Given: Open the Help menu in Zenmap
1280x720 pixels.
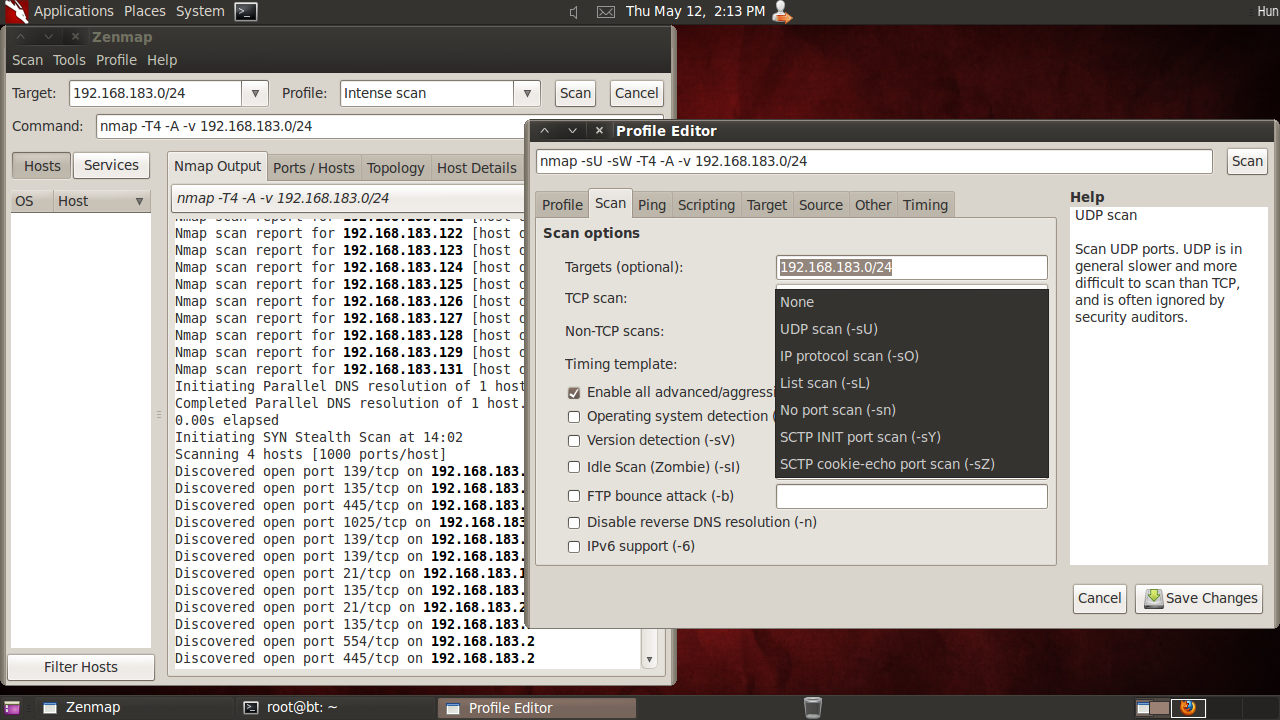Looking at the screenshot, I should 162,60.
